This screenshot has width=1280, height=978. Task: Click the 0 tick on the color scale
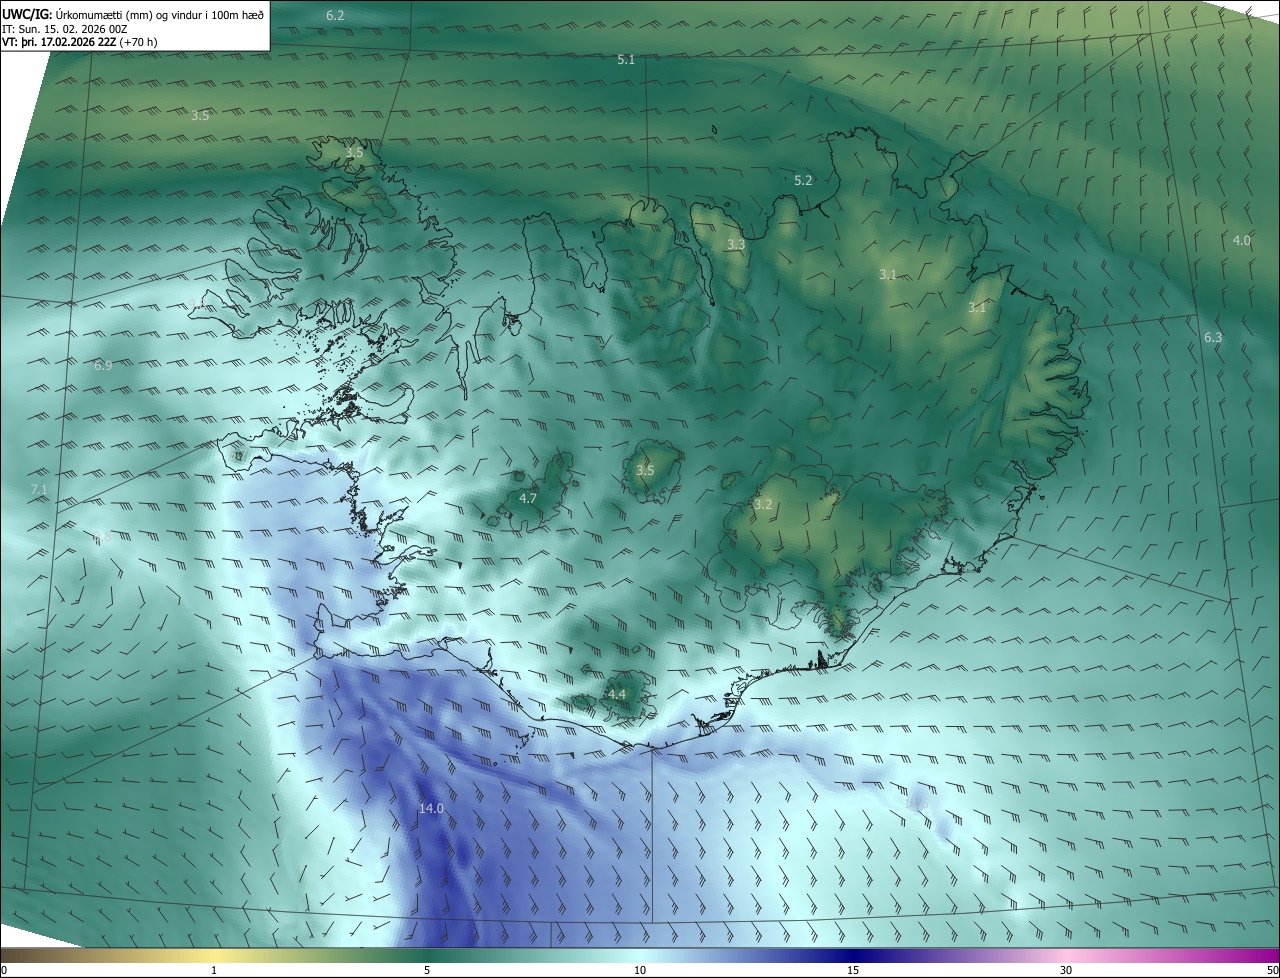coord(4,970)
